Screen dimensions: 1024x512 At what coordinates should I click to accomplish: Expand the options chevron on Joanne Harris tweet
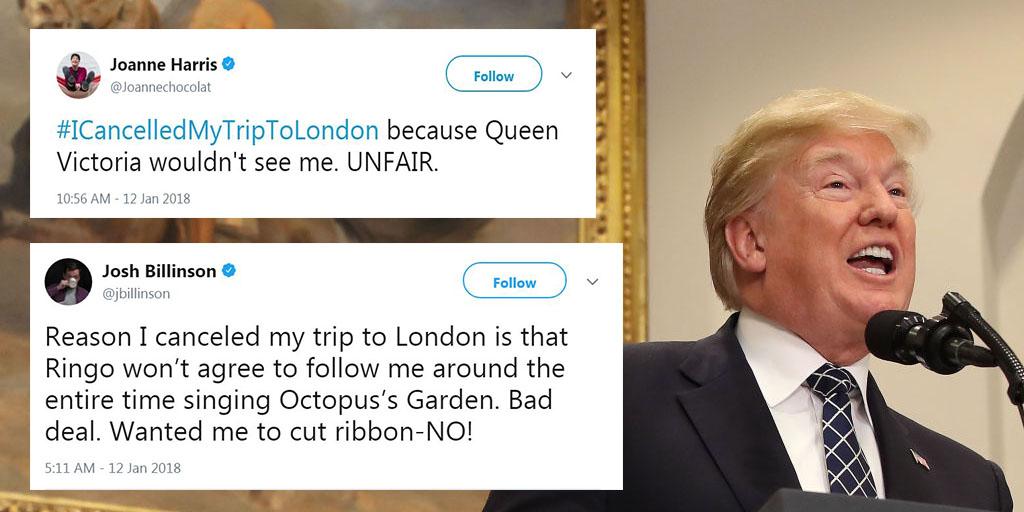(566, 75)
